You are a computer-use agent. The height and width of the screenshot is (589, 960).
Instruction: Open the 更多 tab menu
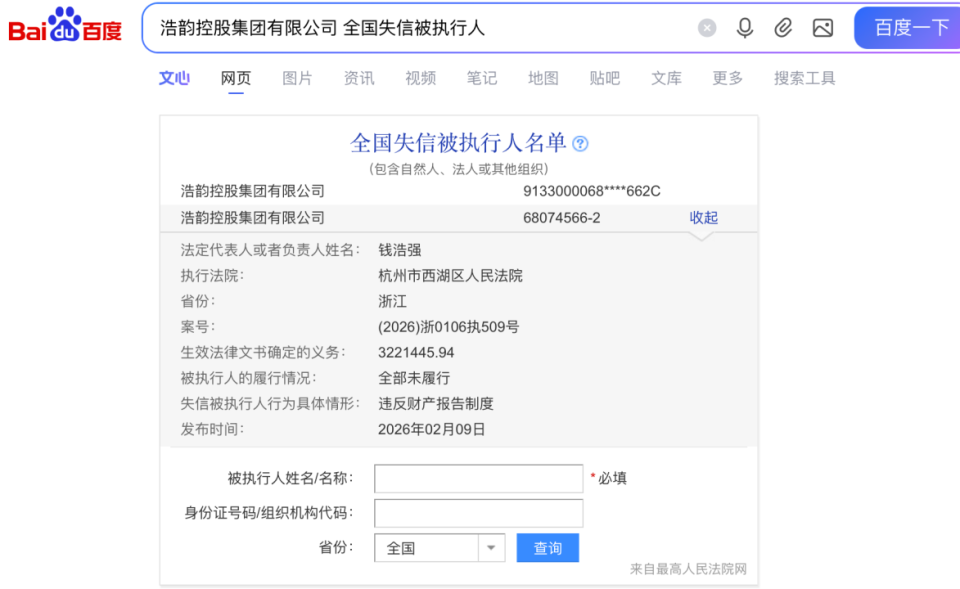click(727, 78)
